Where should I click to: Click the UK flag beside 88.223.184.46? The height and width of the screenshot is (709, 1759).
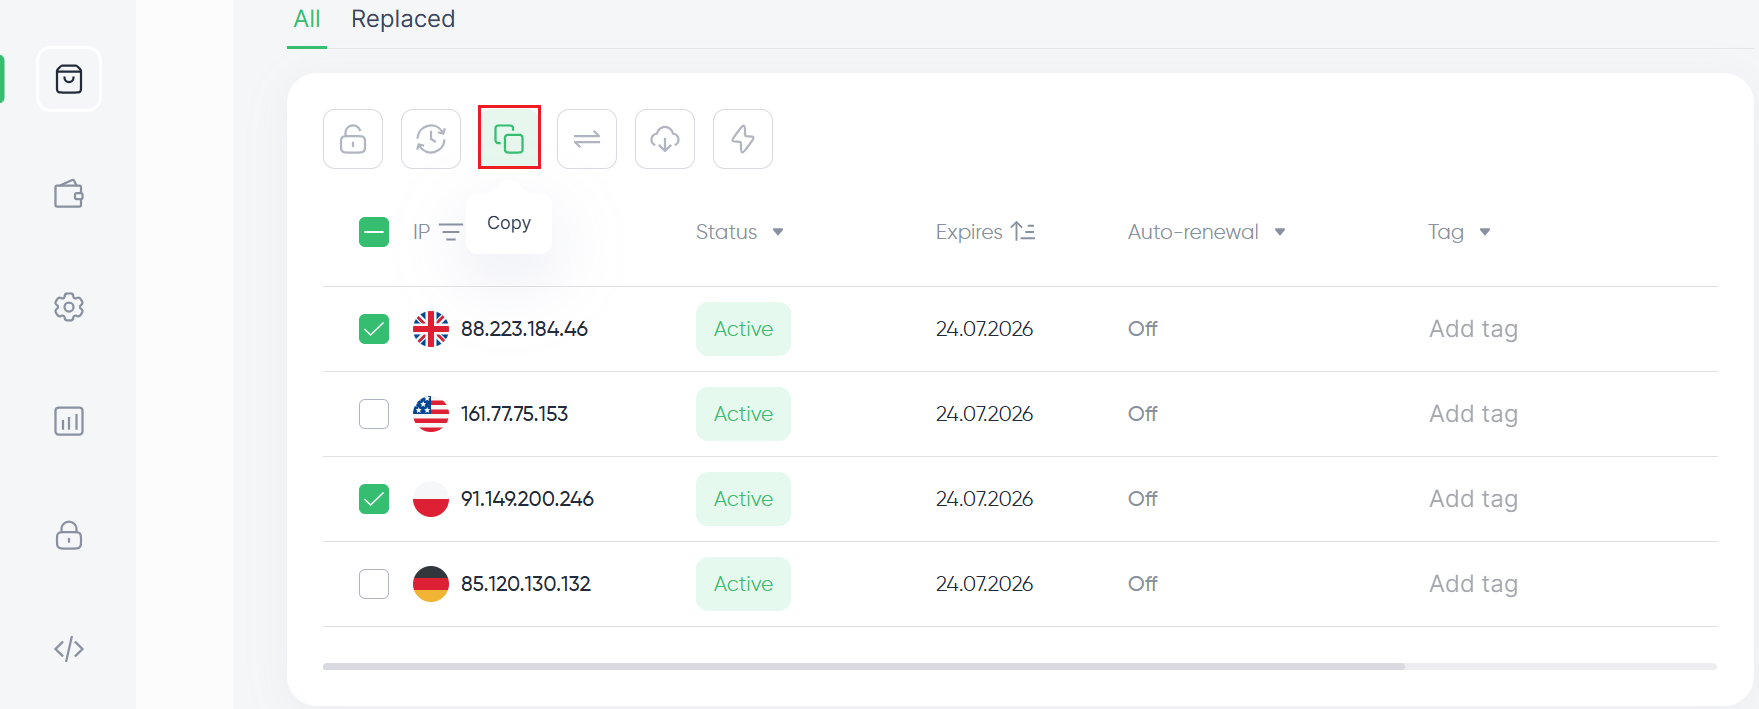[x=431, y=329]
